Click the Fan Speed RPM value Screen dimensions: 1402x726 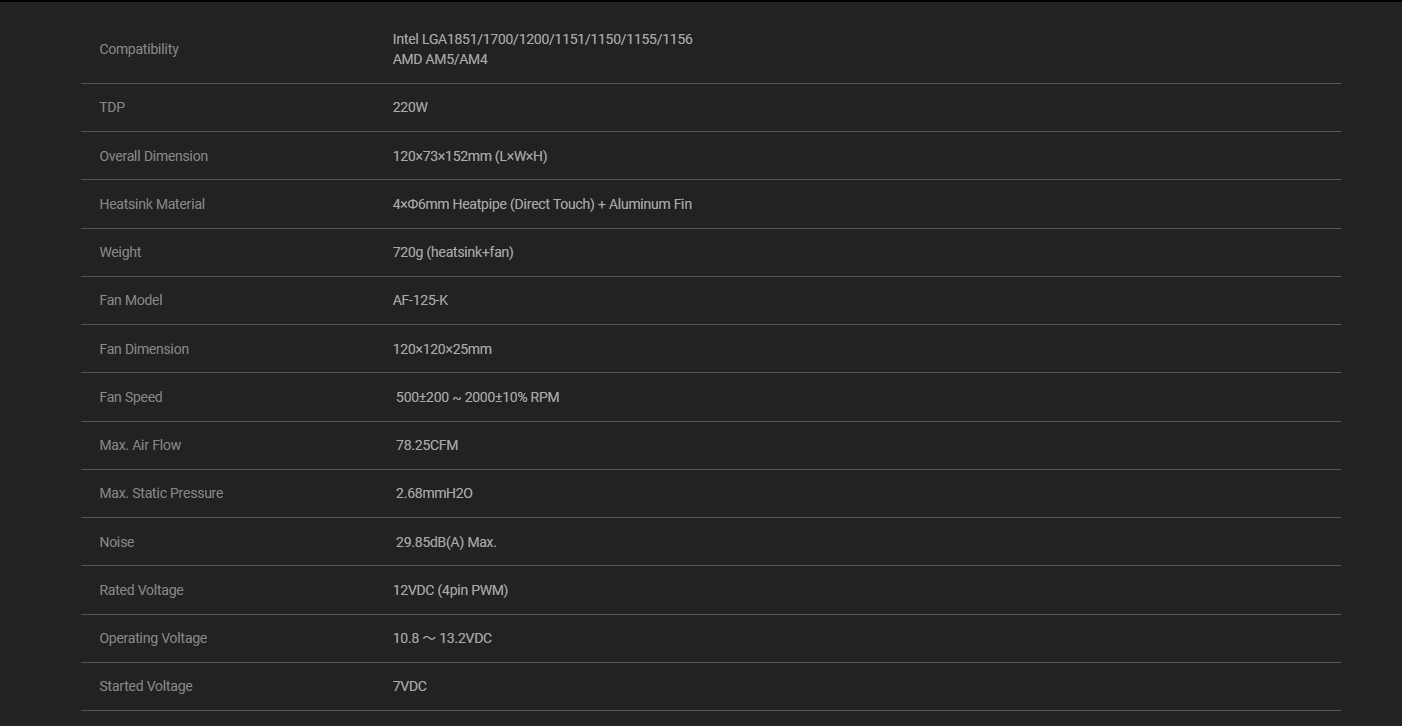pos(477,397)
